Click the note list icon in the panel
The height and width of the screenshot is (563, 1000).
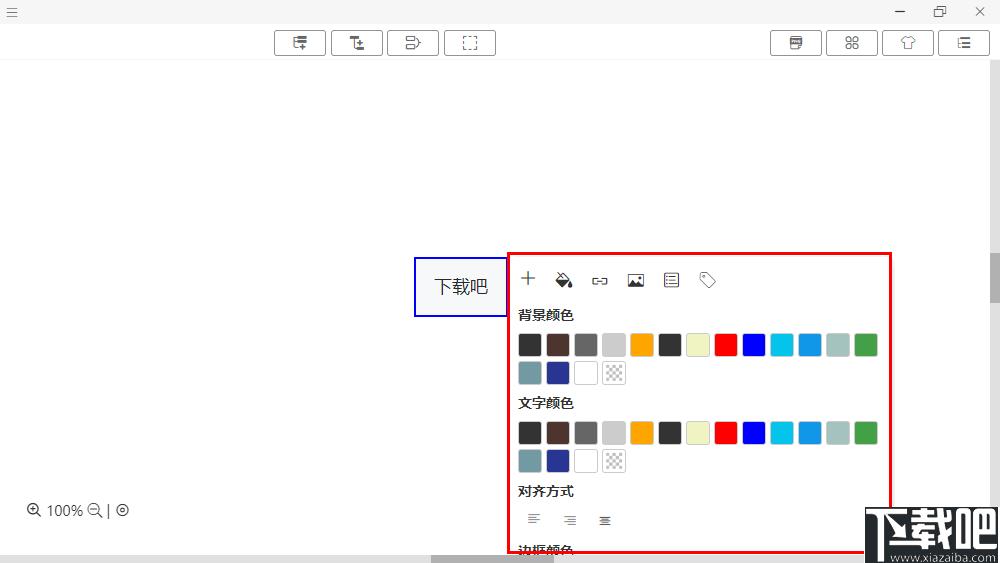click(x=672, y=280)
